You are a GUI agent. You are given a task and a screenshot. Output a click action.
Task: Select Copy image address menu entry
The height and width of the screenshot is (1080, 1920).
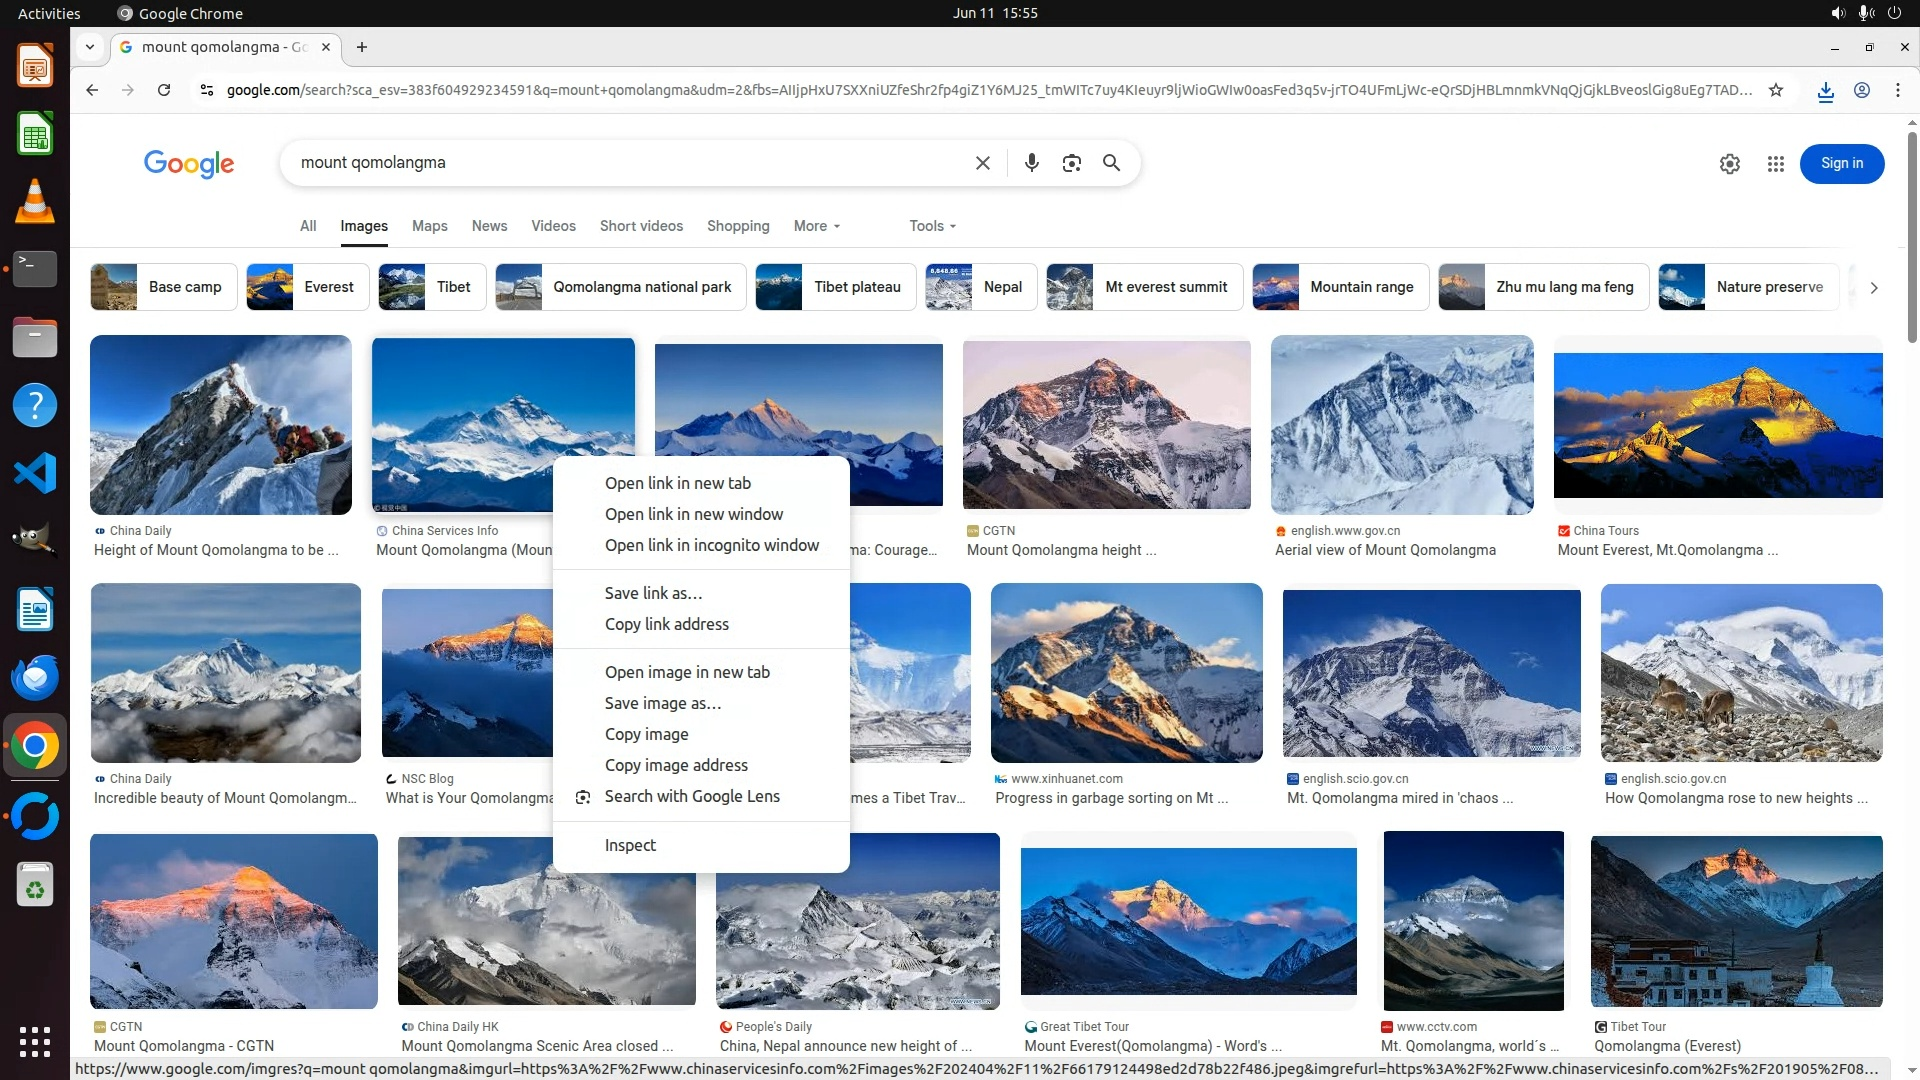pyautogui.click(x=676, y=765)
